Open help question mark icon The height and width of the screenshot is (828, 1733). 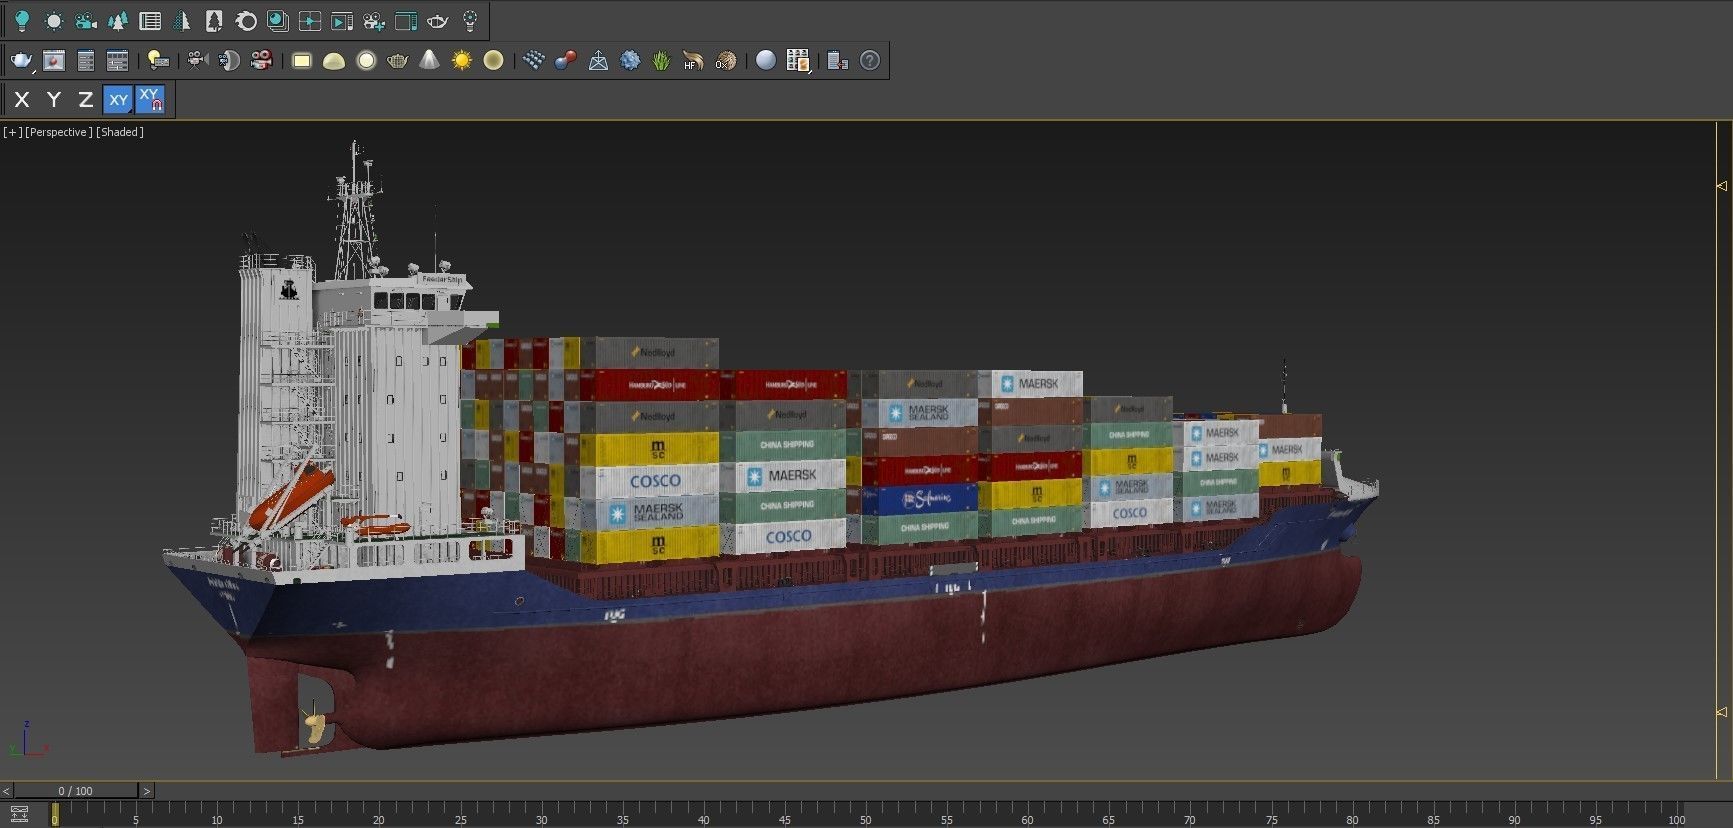pos(870,61)
